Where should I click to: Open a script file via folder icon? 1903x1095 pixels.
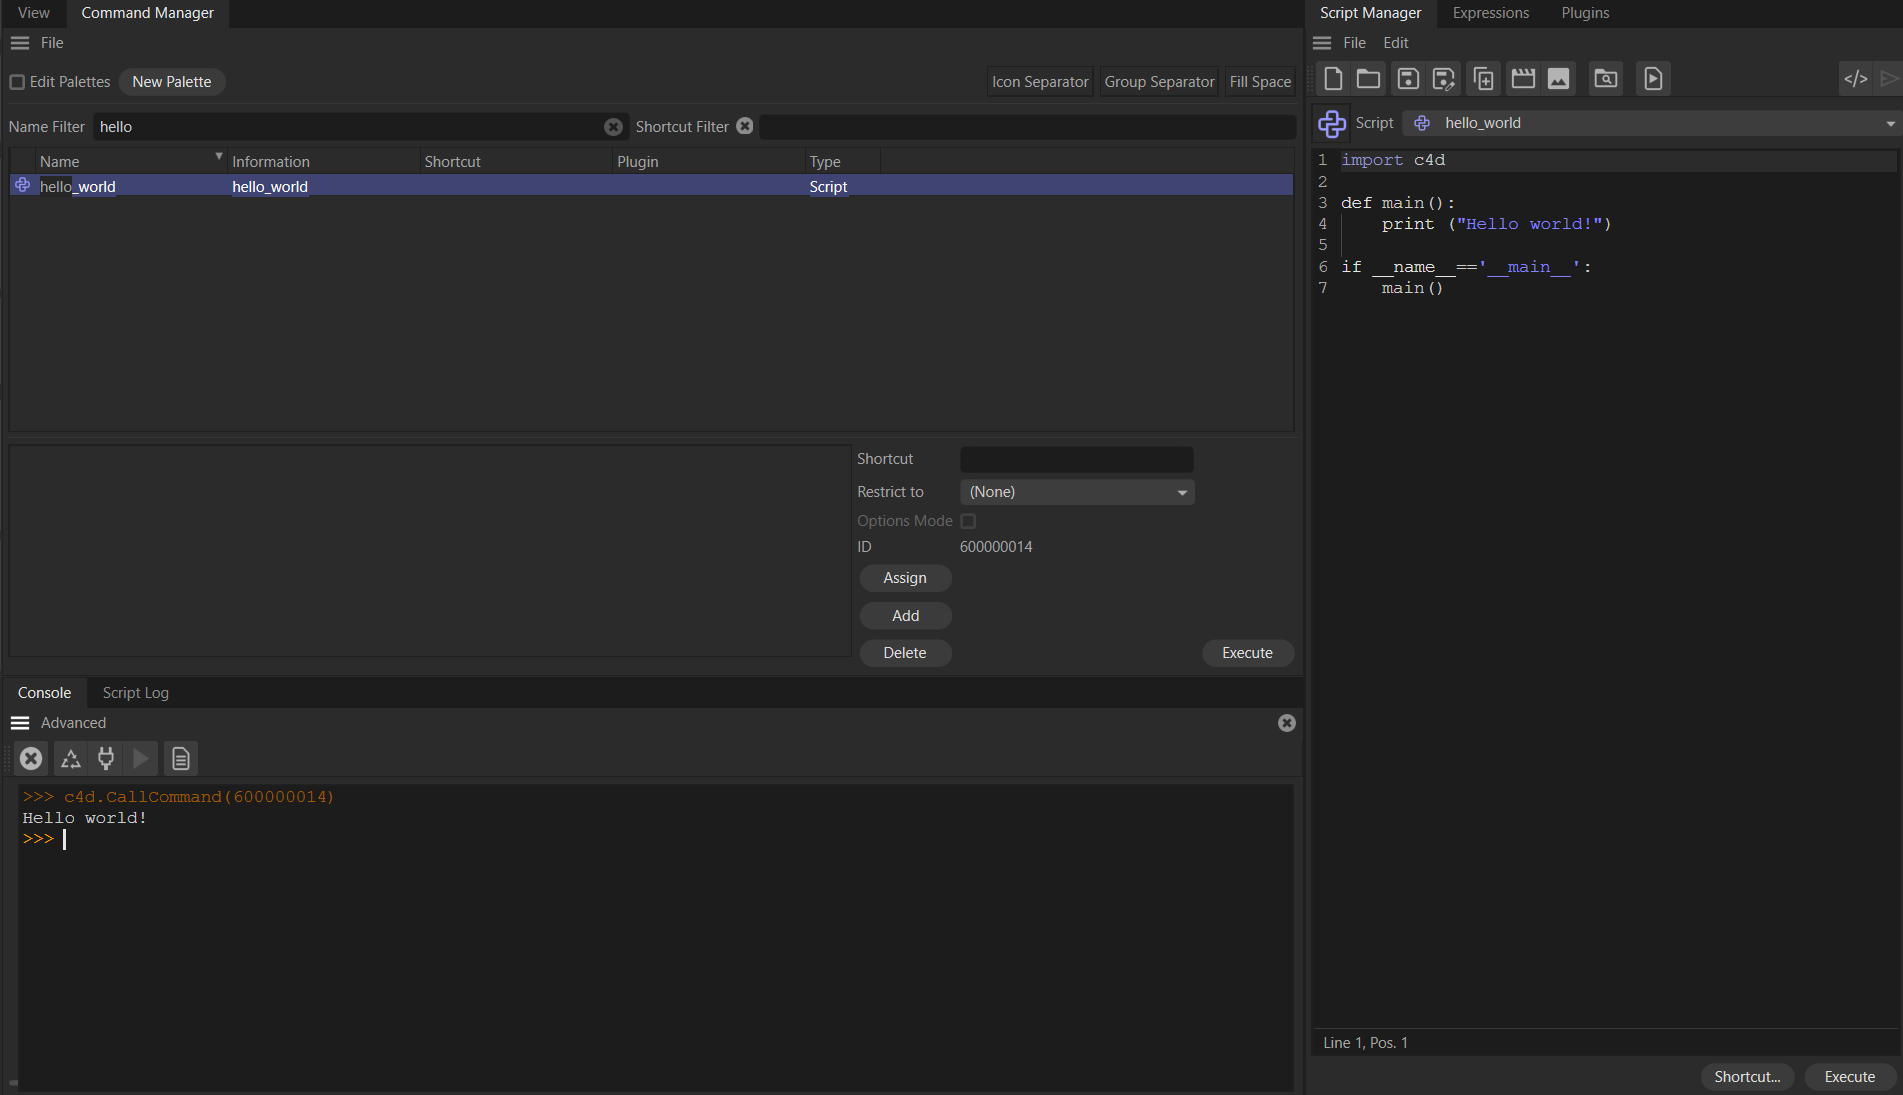[x=1368, y=78]
